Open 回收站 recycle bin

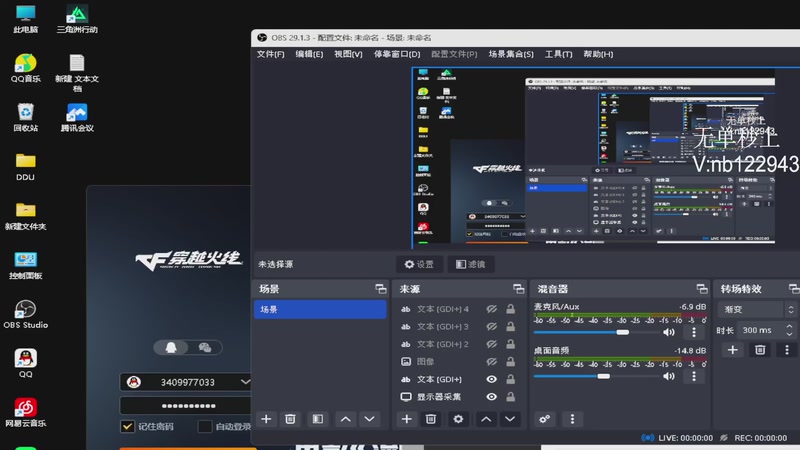point(26,117)
